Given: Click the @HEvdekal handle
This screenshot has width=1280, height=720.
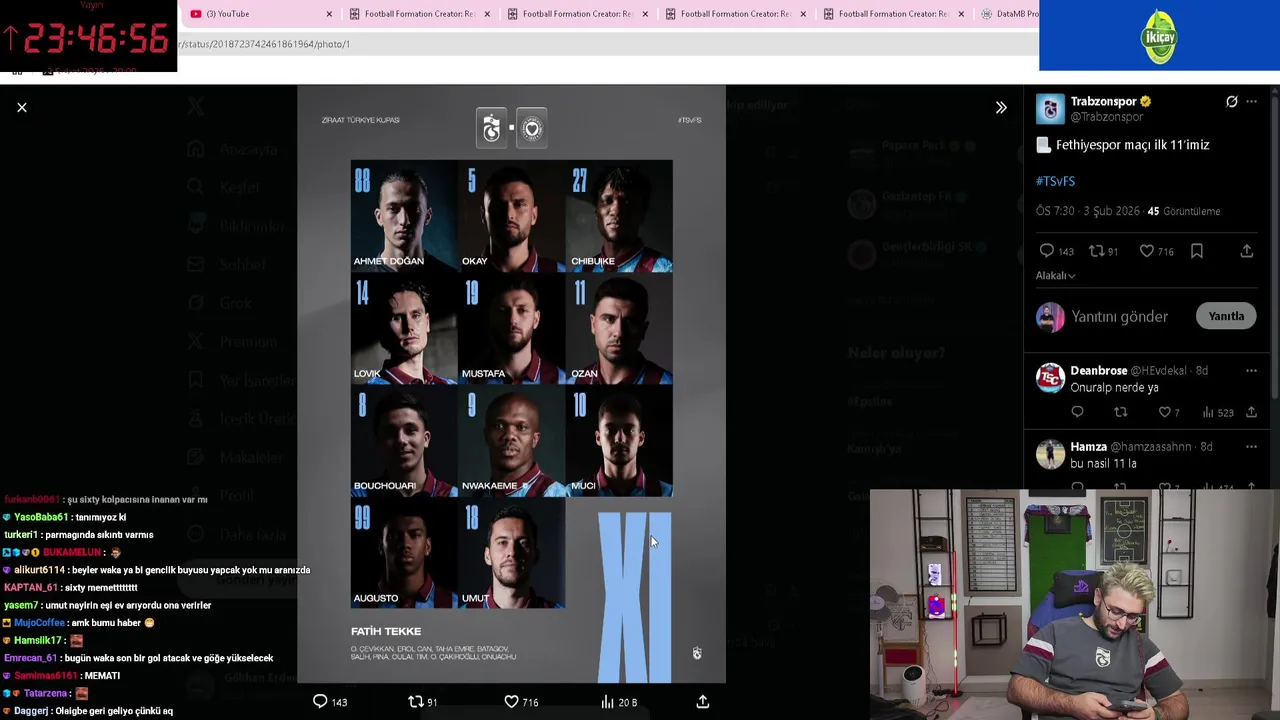Looking at the screenshot, I should click(x=1159, y=370).
